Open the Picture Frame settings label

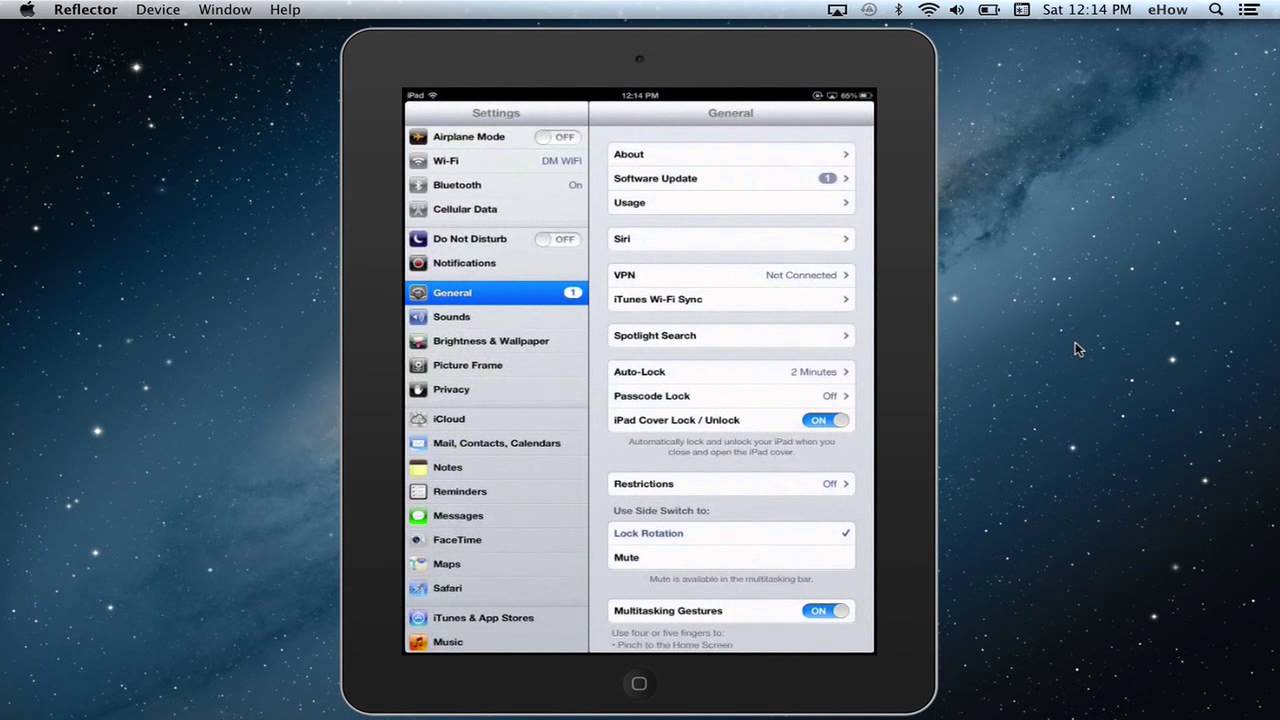[468, 365]
